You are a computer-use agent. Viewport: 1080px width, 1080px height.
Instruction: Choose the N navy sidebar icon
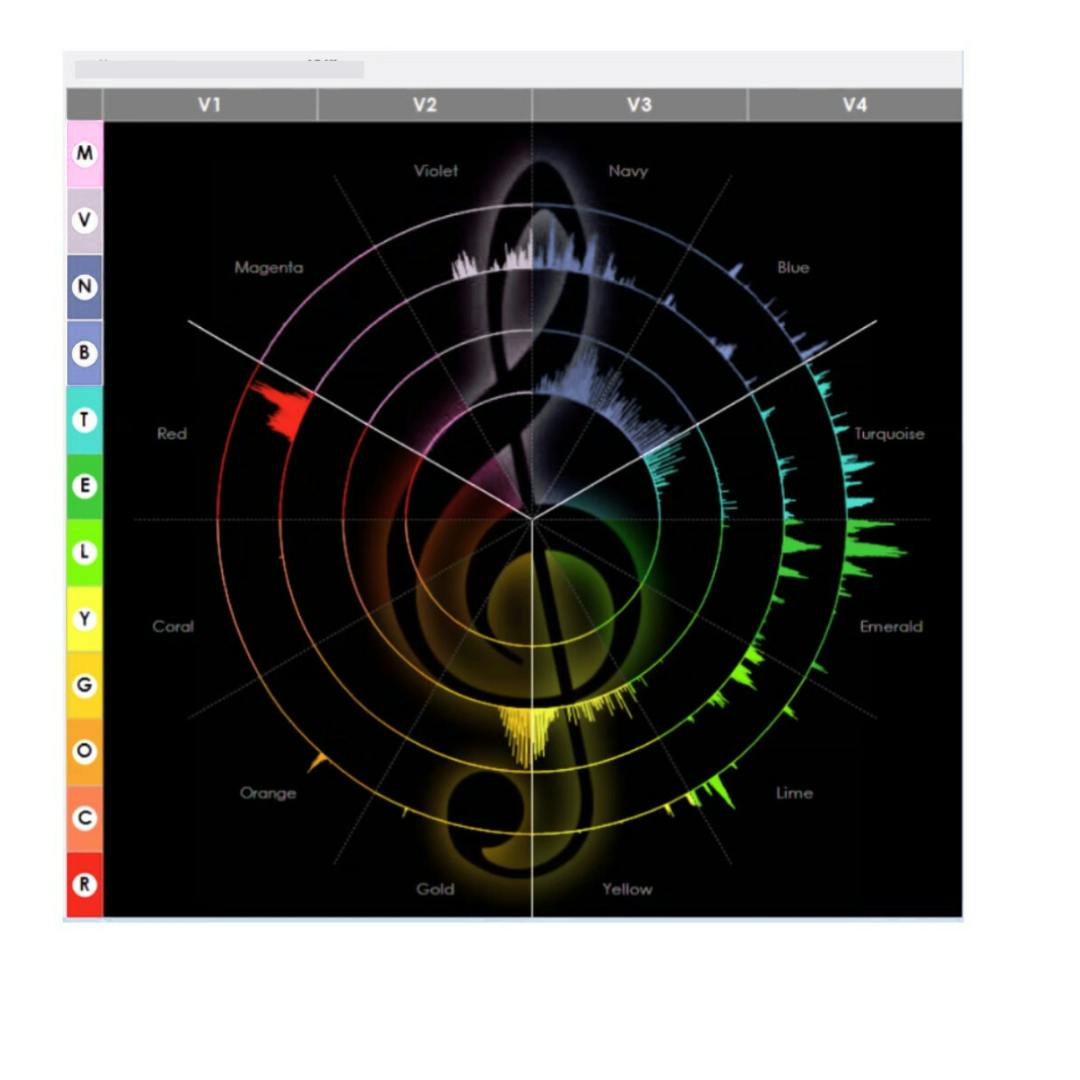coord(85,287)
